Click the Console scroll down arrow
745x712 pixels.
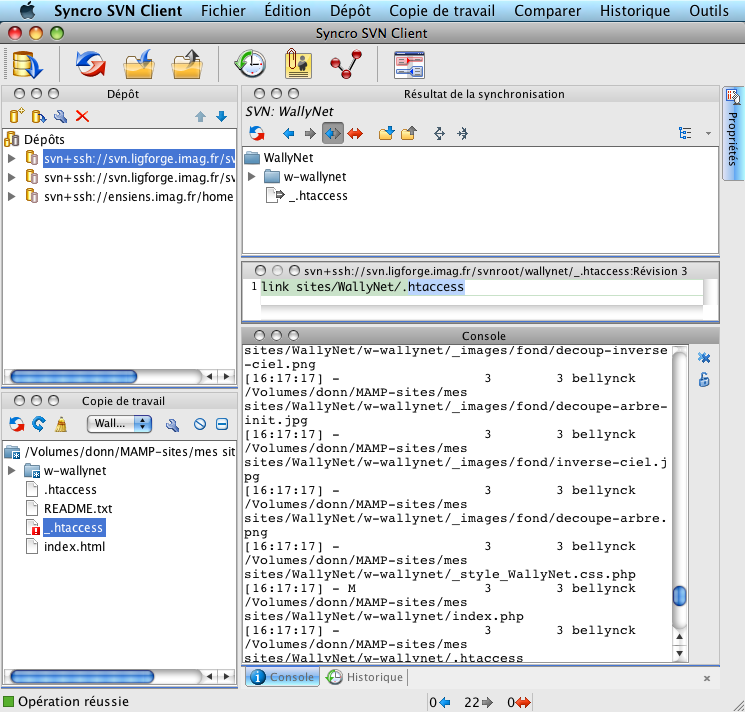point(679,654)
